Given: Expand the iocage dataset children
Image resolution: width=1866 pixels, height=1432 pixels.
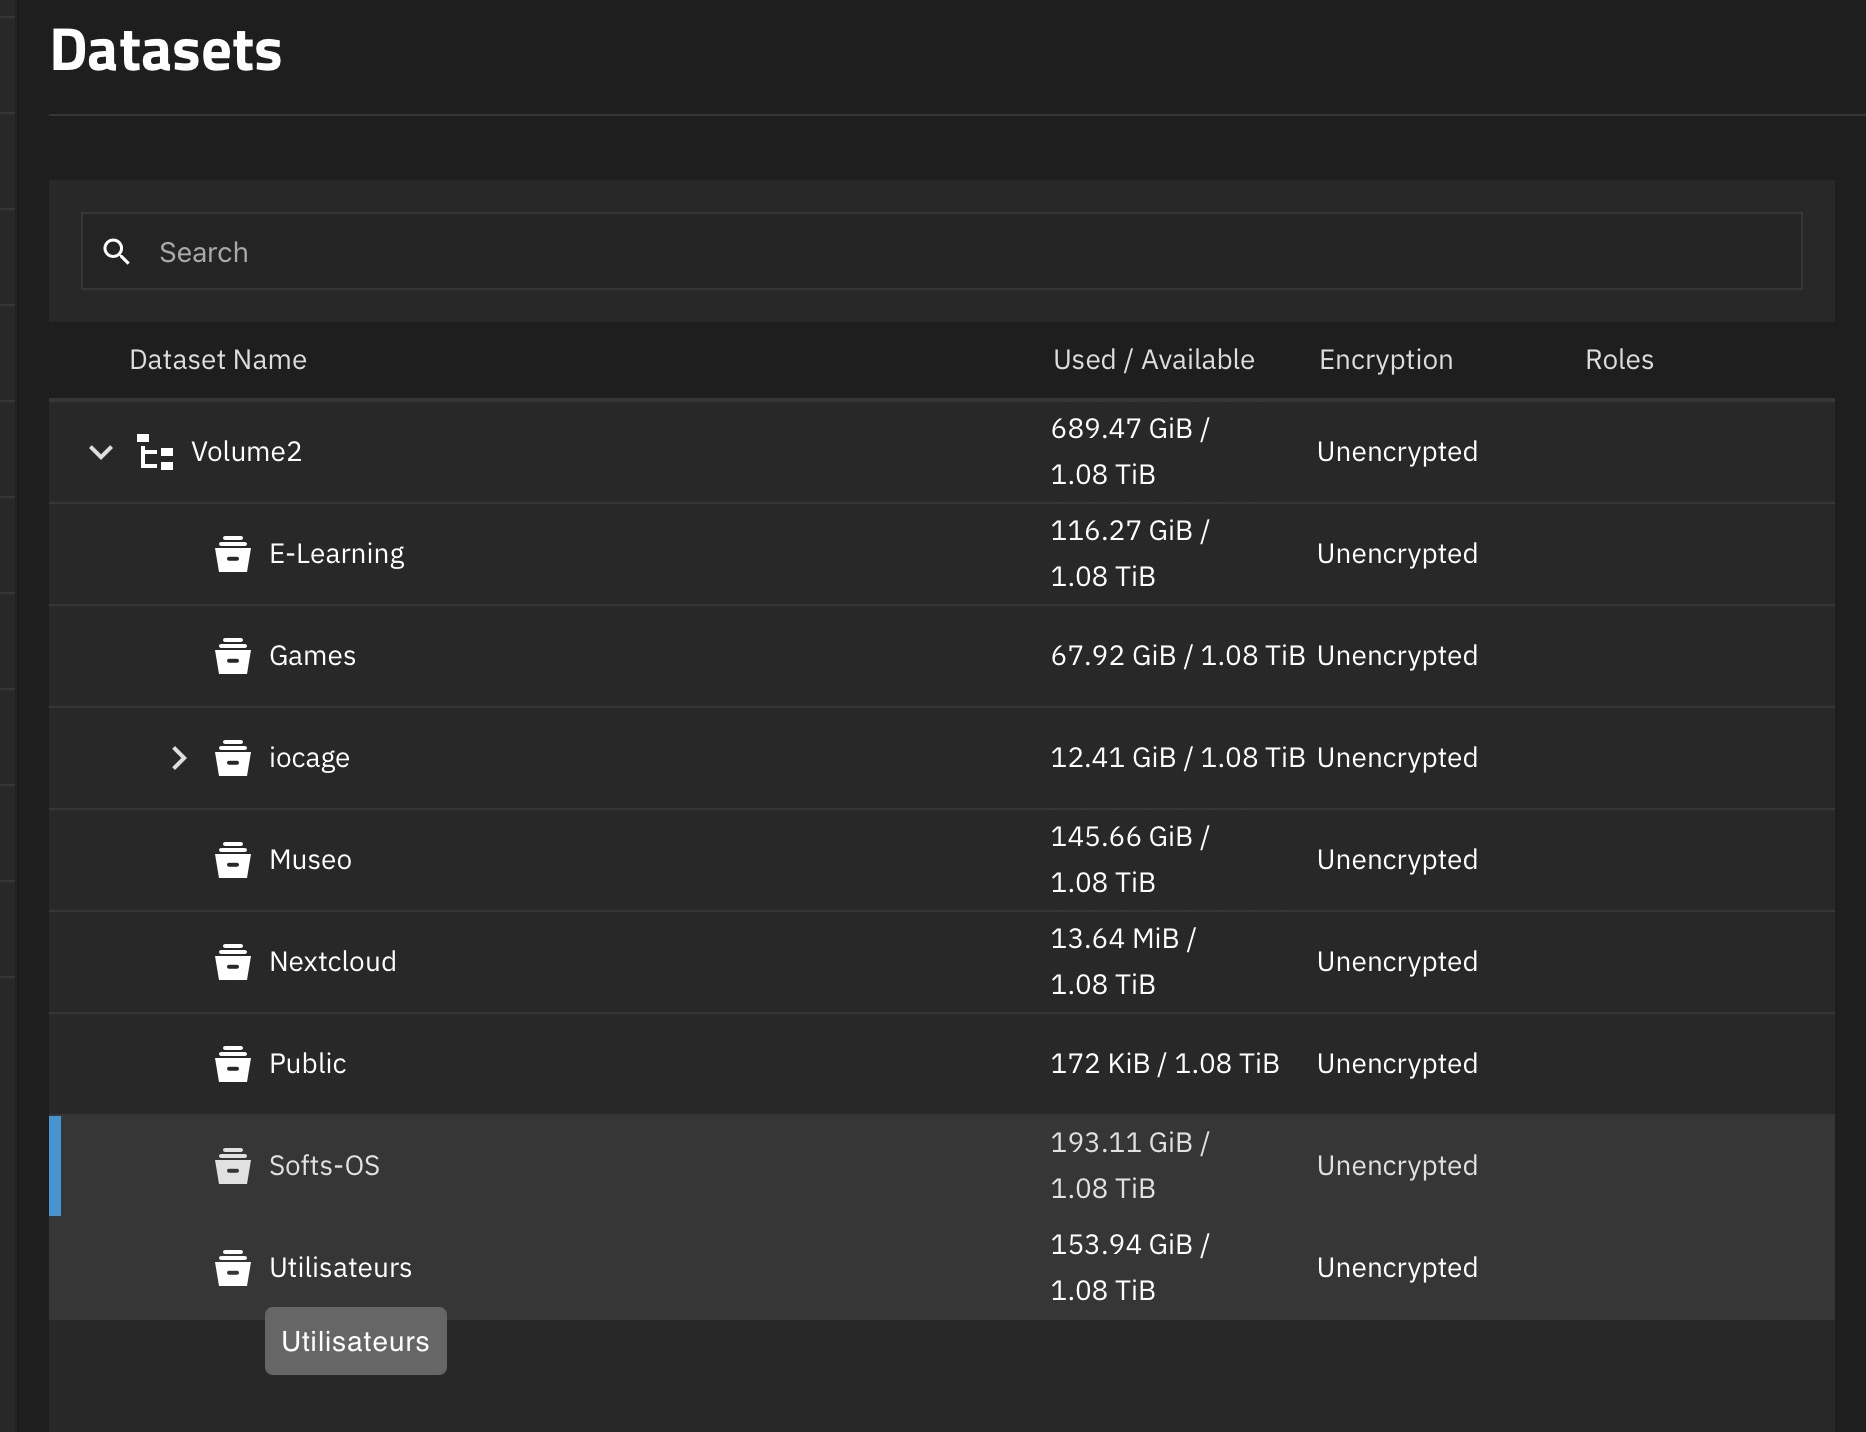Looking at the screenshot, I should 179,758.
